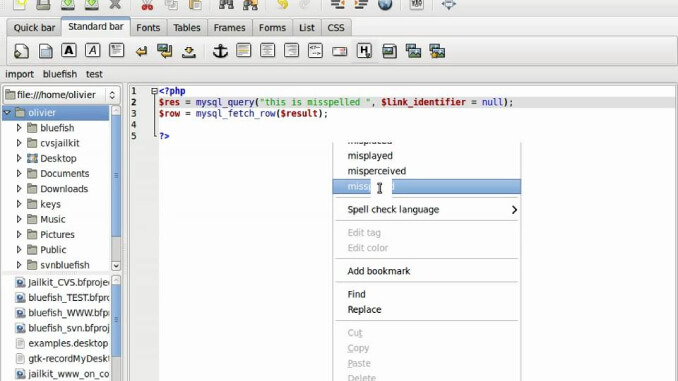Insert a paragraph tag via the Paragraph icon
Image resolution: width=678 pixels, height=381 pixels.
click(116, 51)
